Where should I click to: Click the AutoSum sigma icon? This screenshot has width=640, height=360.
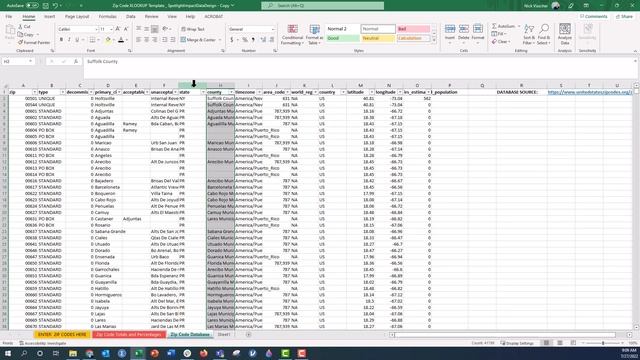point(494,26)
